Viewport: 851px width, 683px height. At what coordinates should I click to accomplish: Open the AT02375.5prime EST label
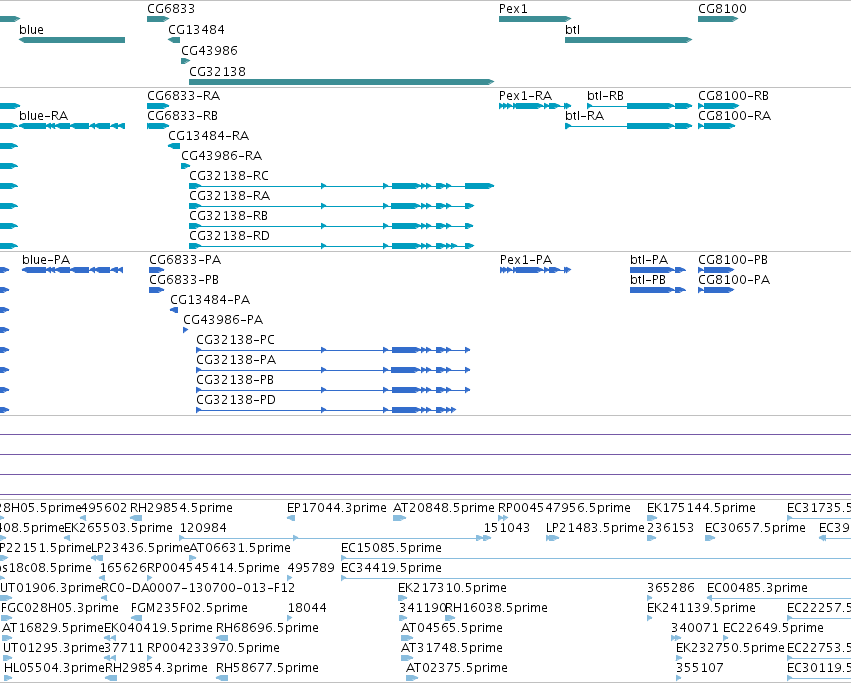(x=457, y=668)
